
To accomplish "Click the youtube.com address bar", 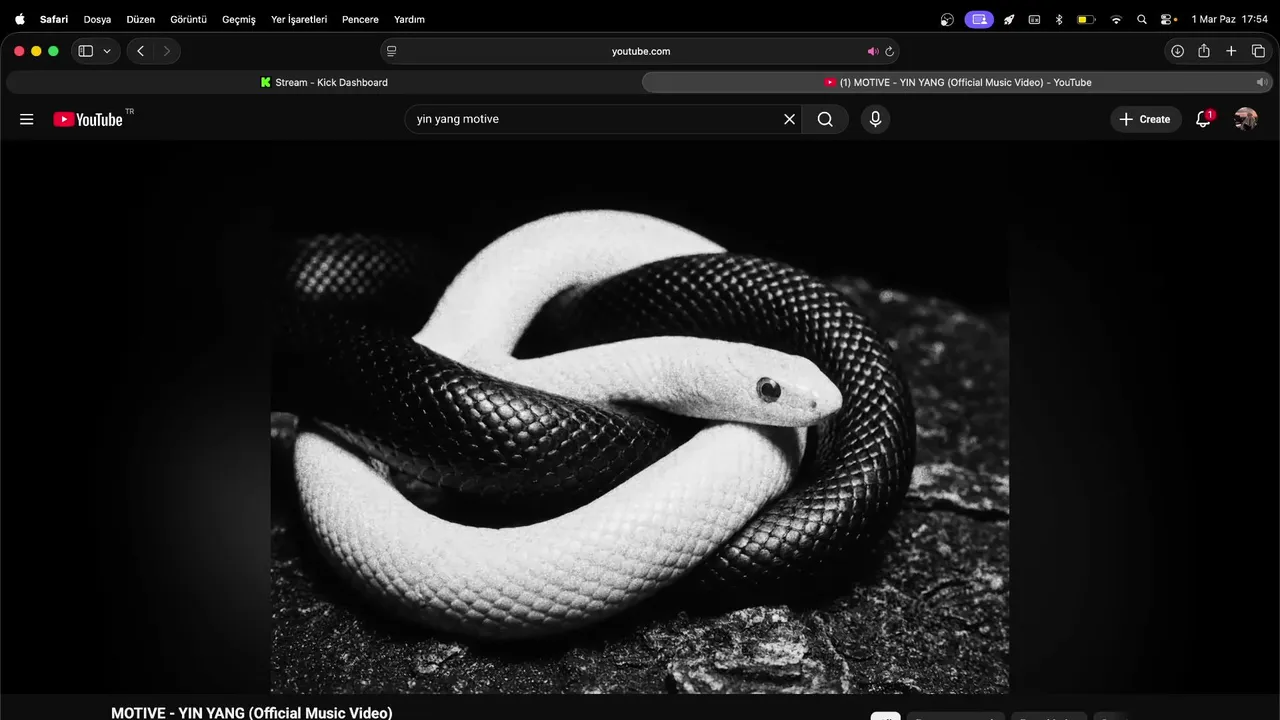I will pos(640,51).
